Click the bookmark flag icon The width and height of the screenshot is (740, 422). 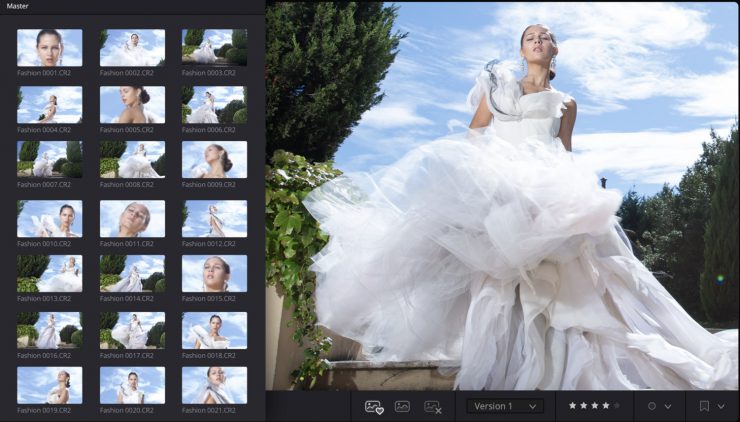(x=705, y=406)
